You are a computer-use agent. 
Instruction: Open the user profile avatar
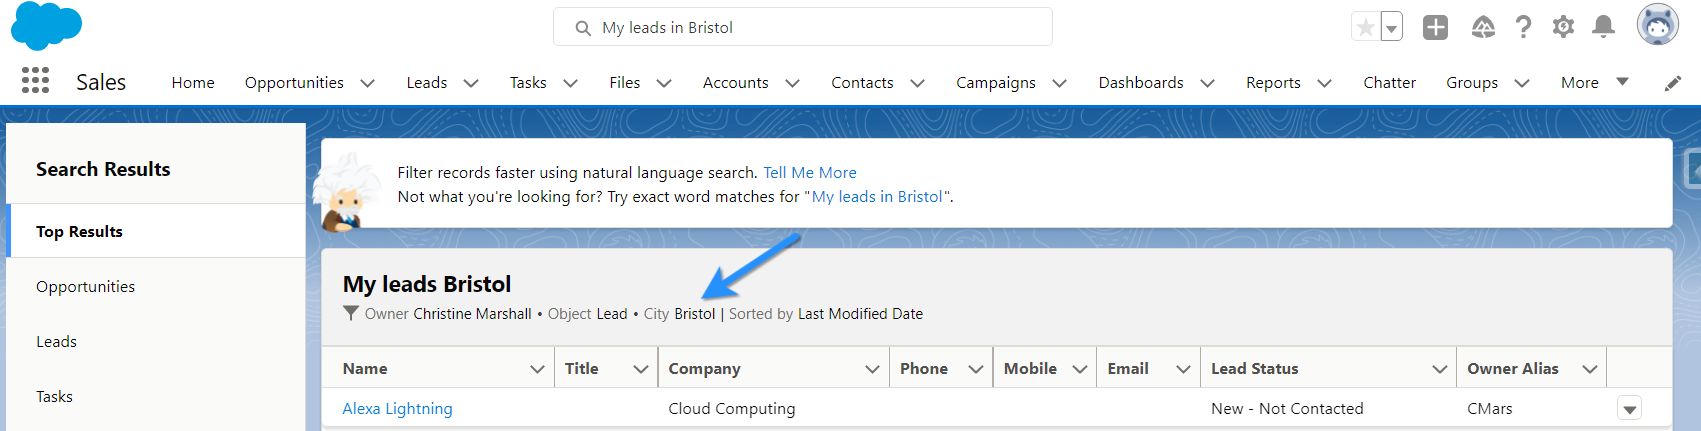1657,25
